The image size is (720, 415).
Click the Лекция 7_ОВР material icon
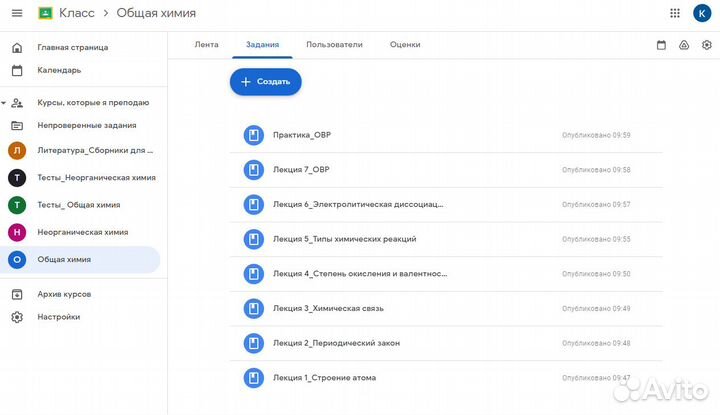(x=253, y=170)
